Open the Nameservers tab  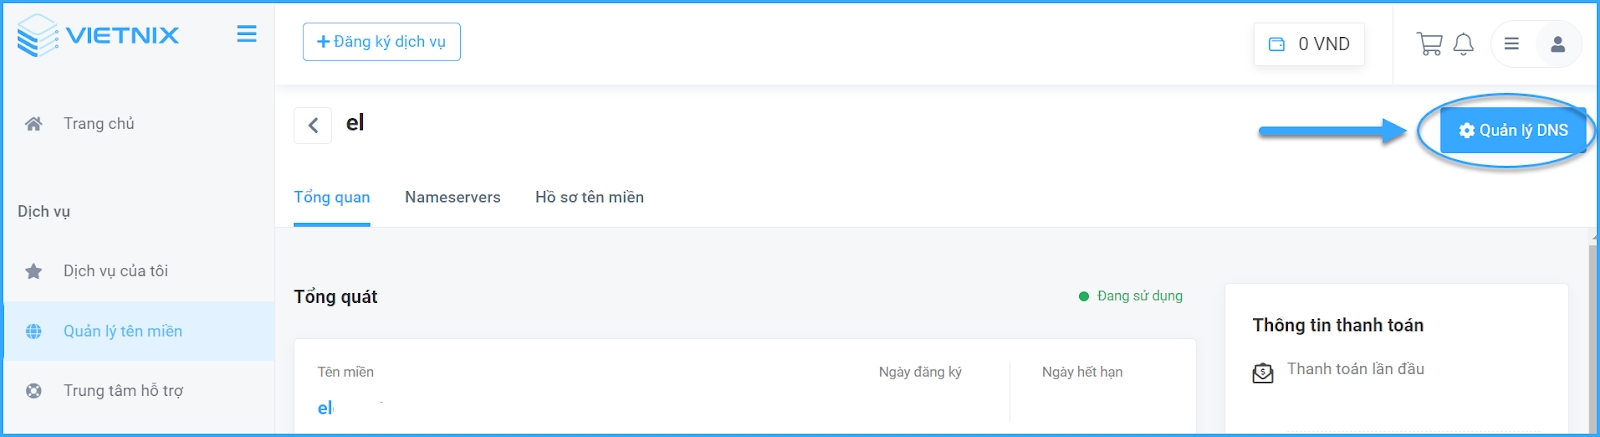452,197
